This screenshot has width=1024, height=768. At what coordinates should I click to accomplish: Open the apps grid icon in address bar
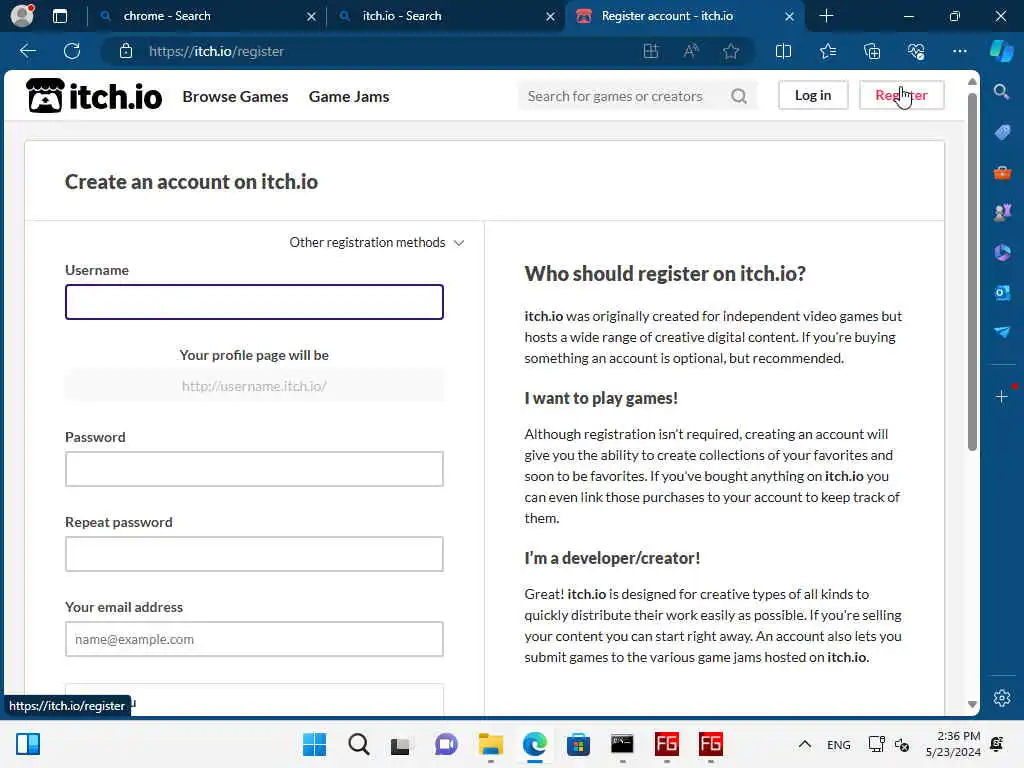tap(650, 51)
